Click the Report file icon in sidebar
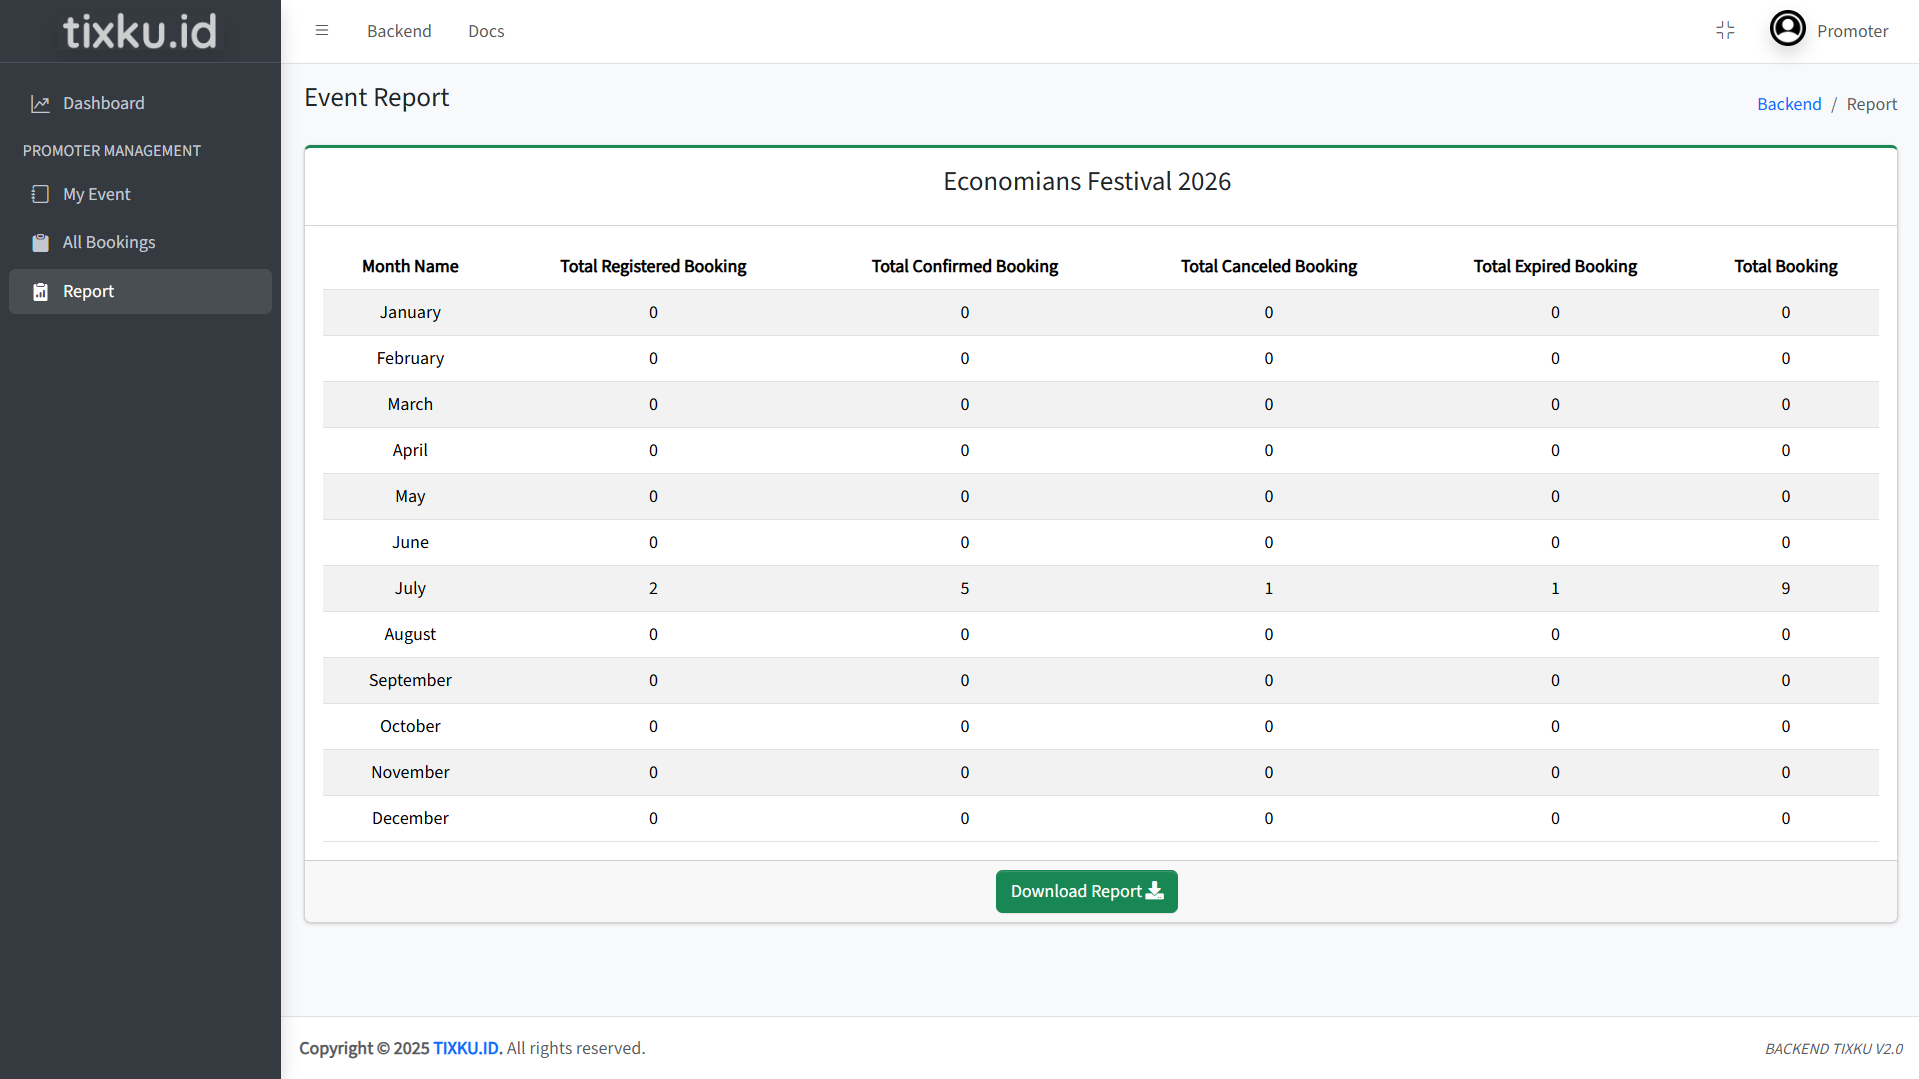Image resolution: width=1919 pixels, height=1079 pixels. coord(40,292)
